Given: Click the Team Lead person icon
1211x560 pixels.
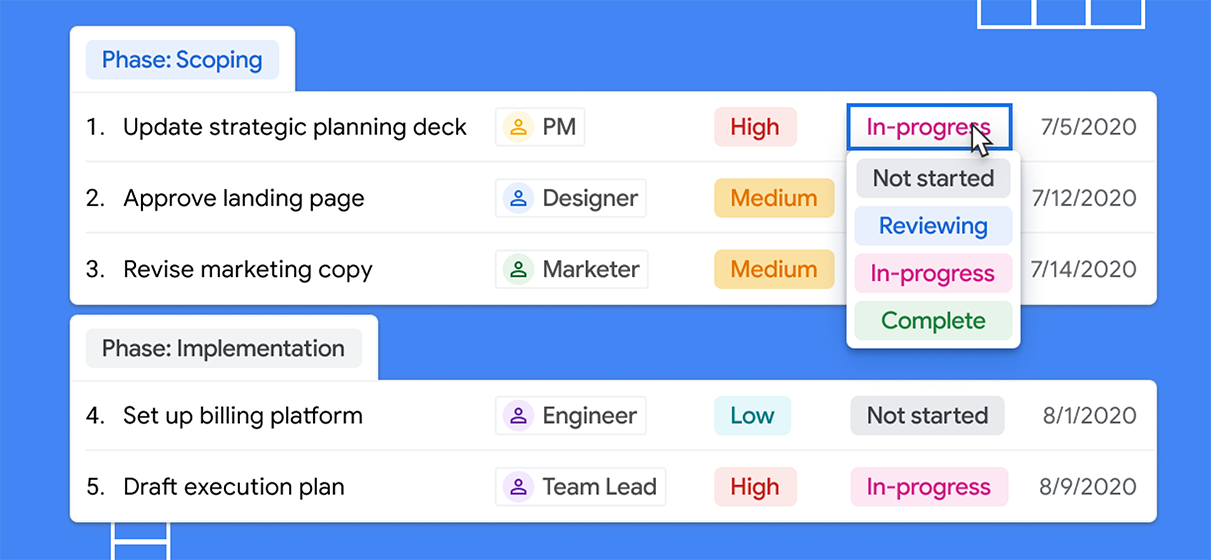Looking at the screenshot, I should (518, 487).
